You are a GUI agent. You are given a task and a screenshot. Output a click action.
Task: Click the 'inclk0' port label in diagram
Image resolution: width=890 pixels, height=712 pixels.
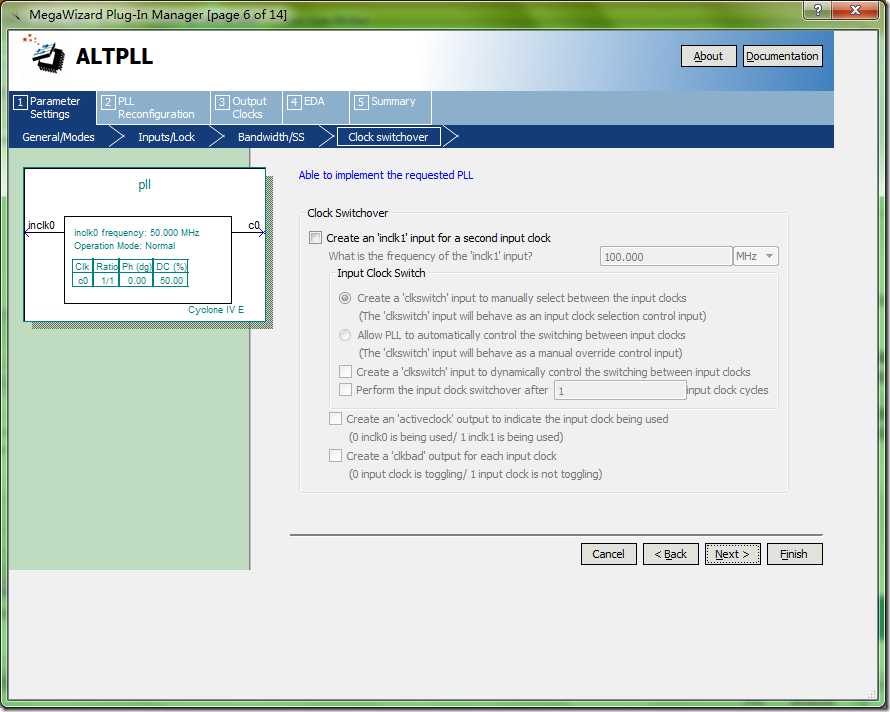coord(41,225)
